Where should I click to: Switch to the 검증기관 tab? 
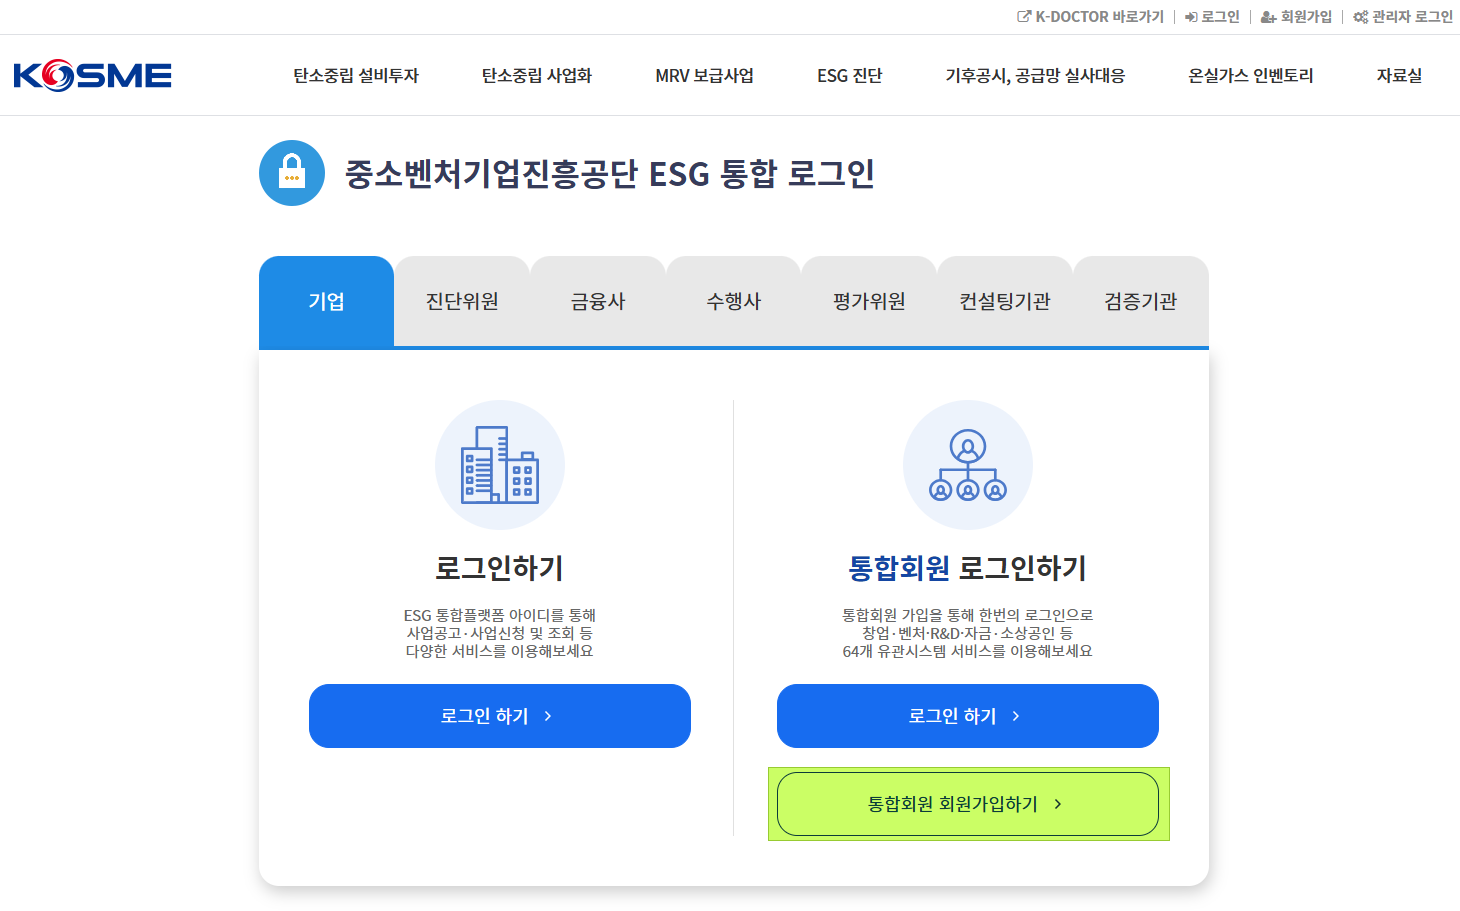tap(1141, 301)
